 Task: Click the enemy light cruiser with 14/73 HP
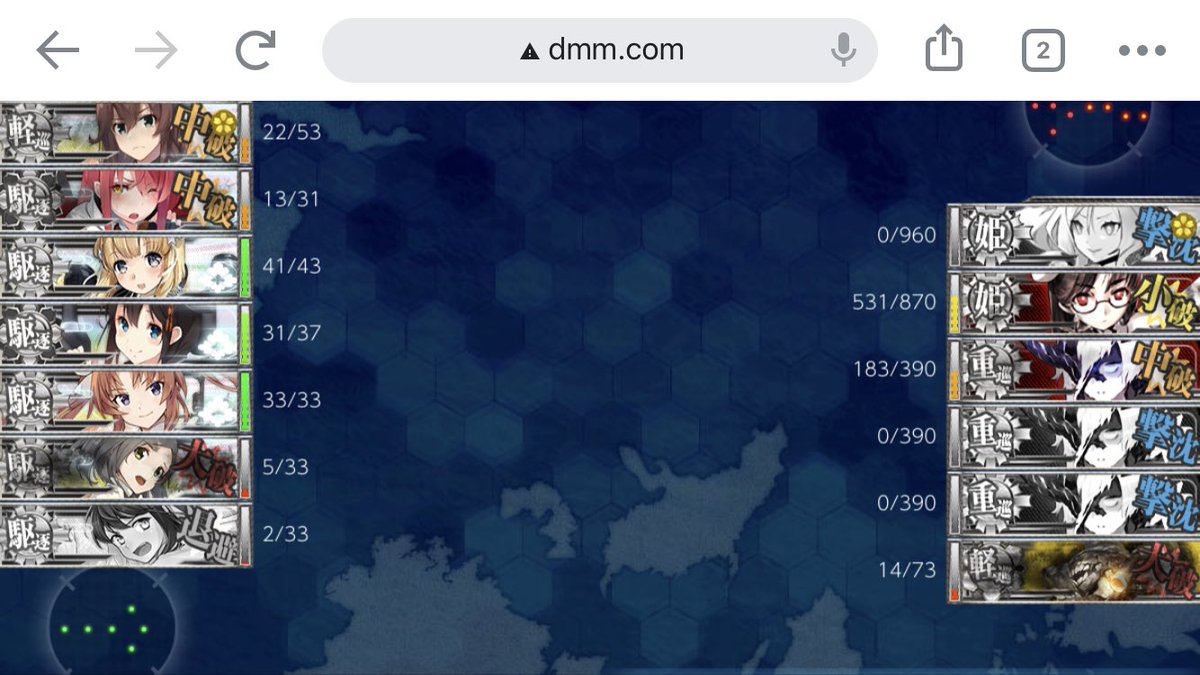click(1073, 571)
